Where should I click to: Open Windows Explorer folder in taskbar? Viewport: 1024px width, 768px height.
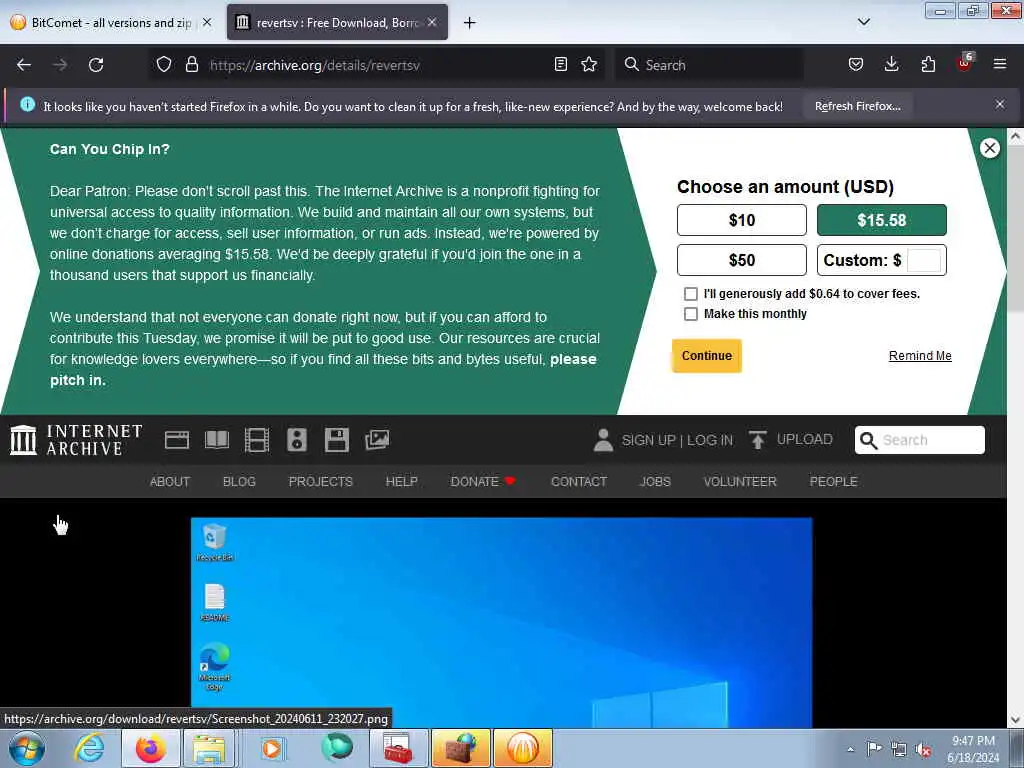[208, 748]
